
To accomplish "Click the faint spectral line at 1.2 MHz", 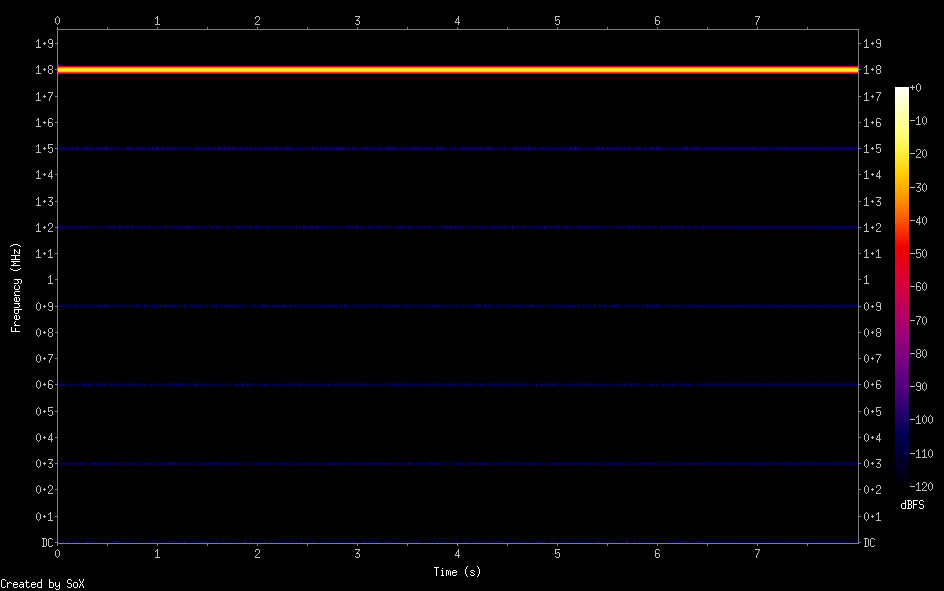I will 458,227.
